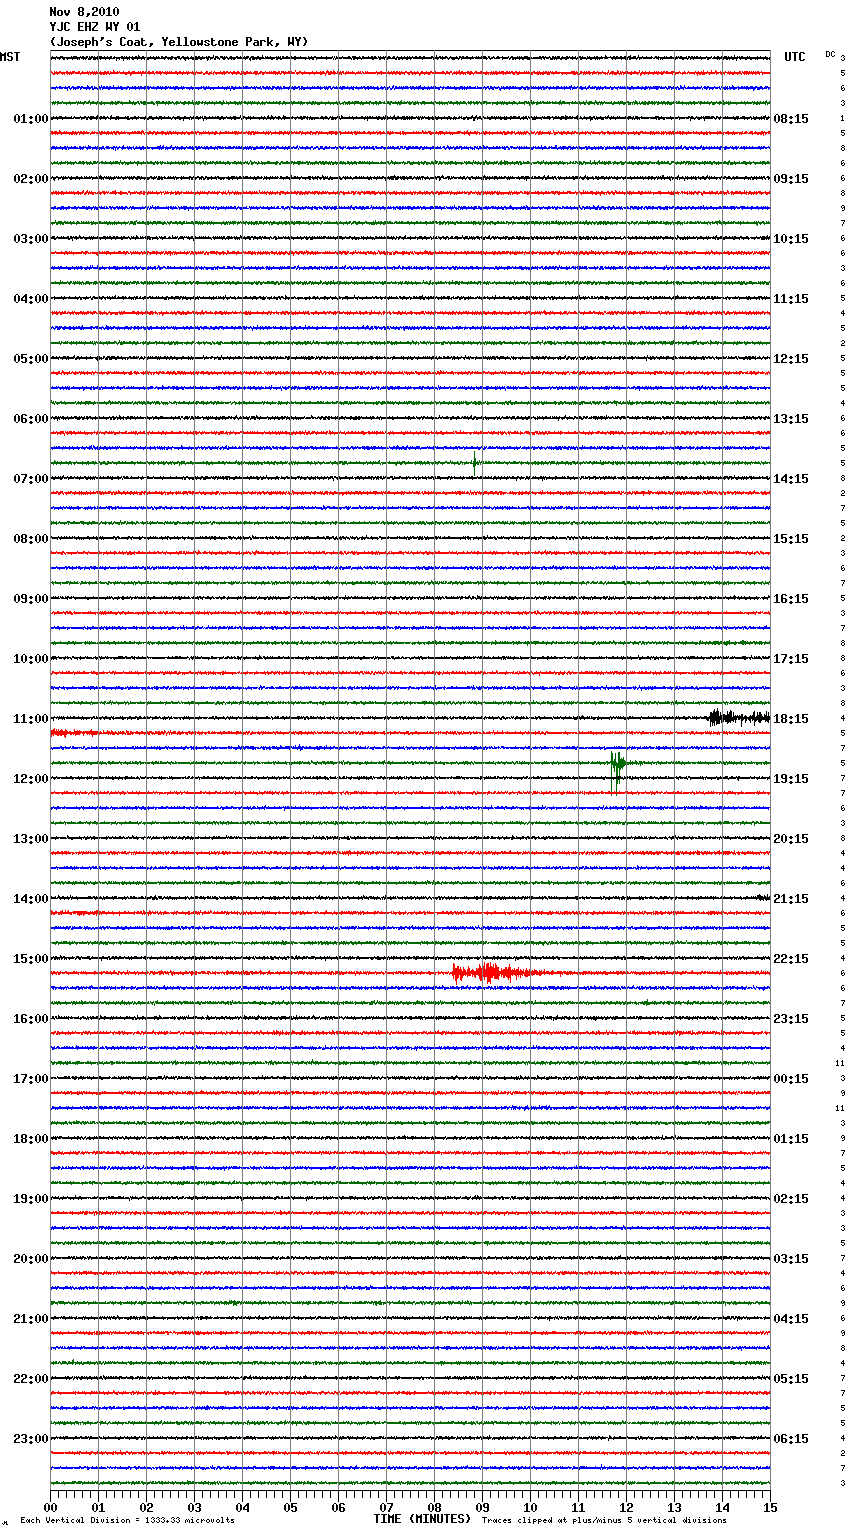This screenshot has height=1534, width=850.
Task: Click the 15:15 UTC time label
Action: (791, 539)
